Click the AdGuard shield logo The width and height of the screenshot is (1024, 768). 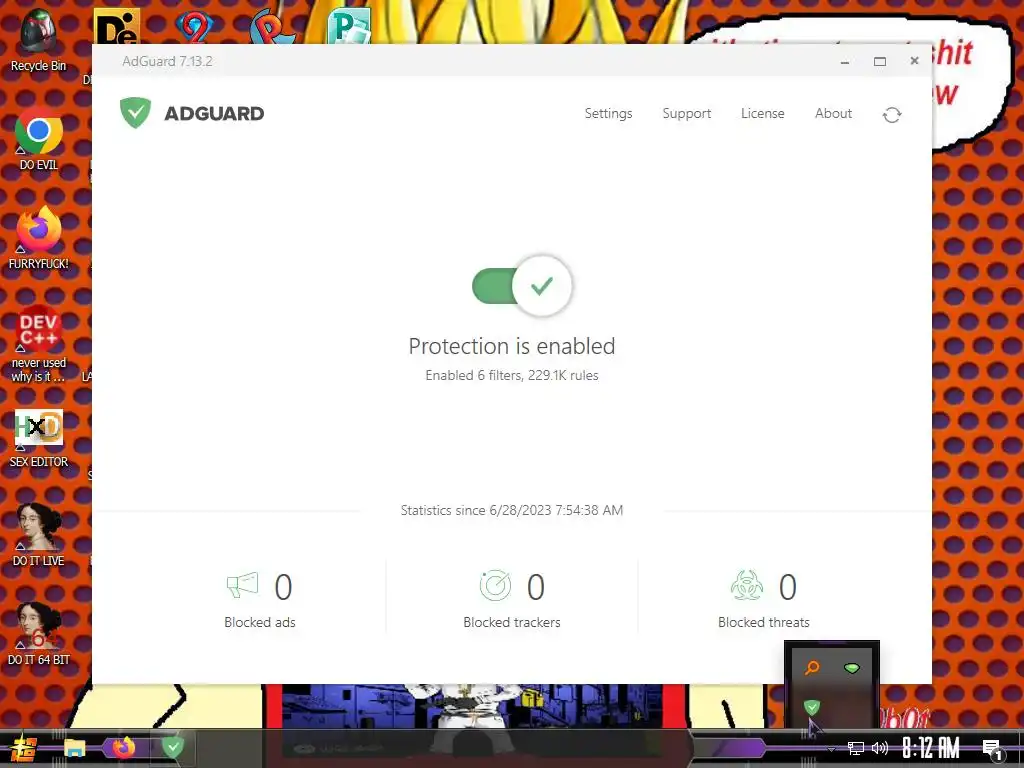[x=135, y=112]
